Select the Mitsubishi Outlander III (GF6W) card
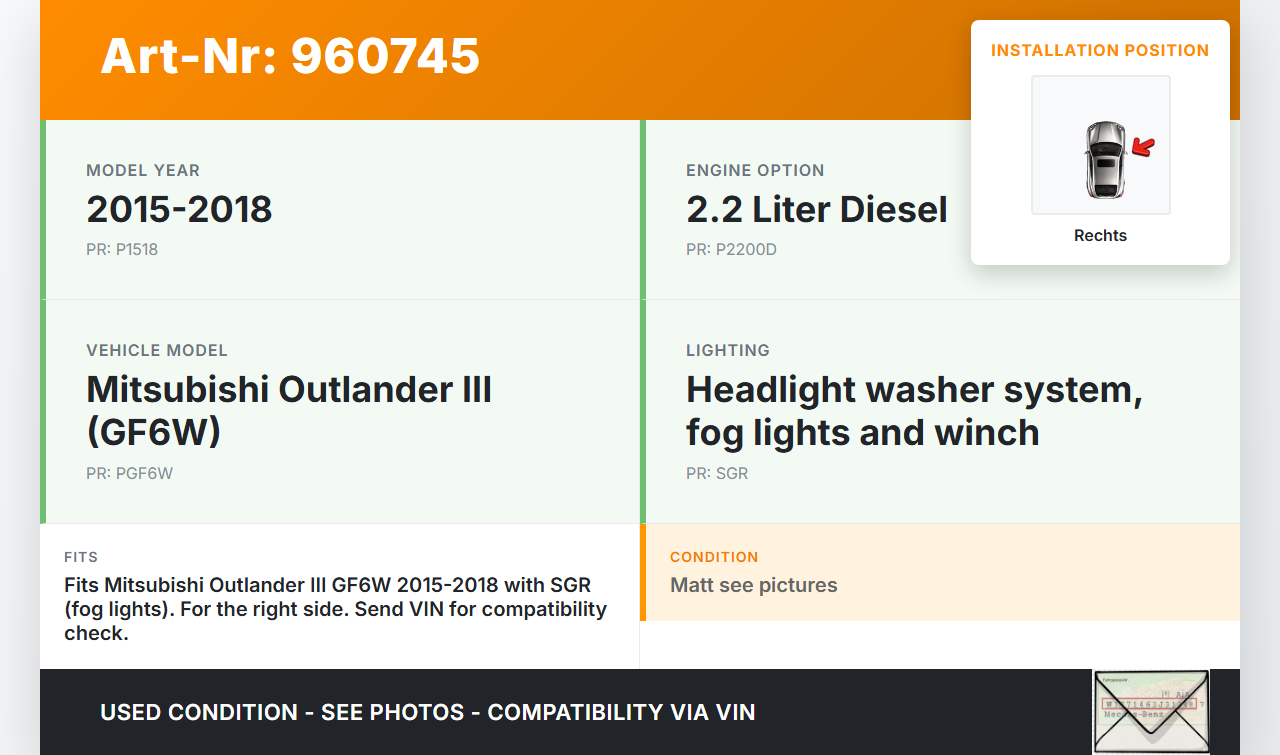 [x=340, y=412]
